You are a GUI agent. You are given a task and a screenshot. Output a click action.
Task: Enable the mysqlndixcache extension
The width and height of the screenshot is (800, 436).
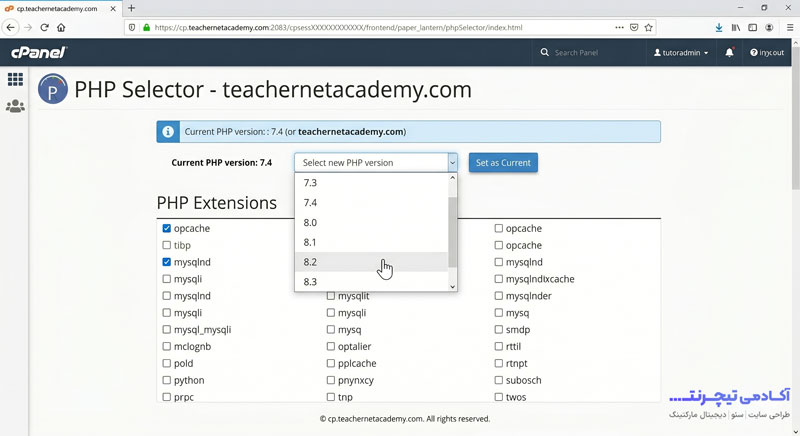[498, 279]
